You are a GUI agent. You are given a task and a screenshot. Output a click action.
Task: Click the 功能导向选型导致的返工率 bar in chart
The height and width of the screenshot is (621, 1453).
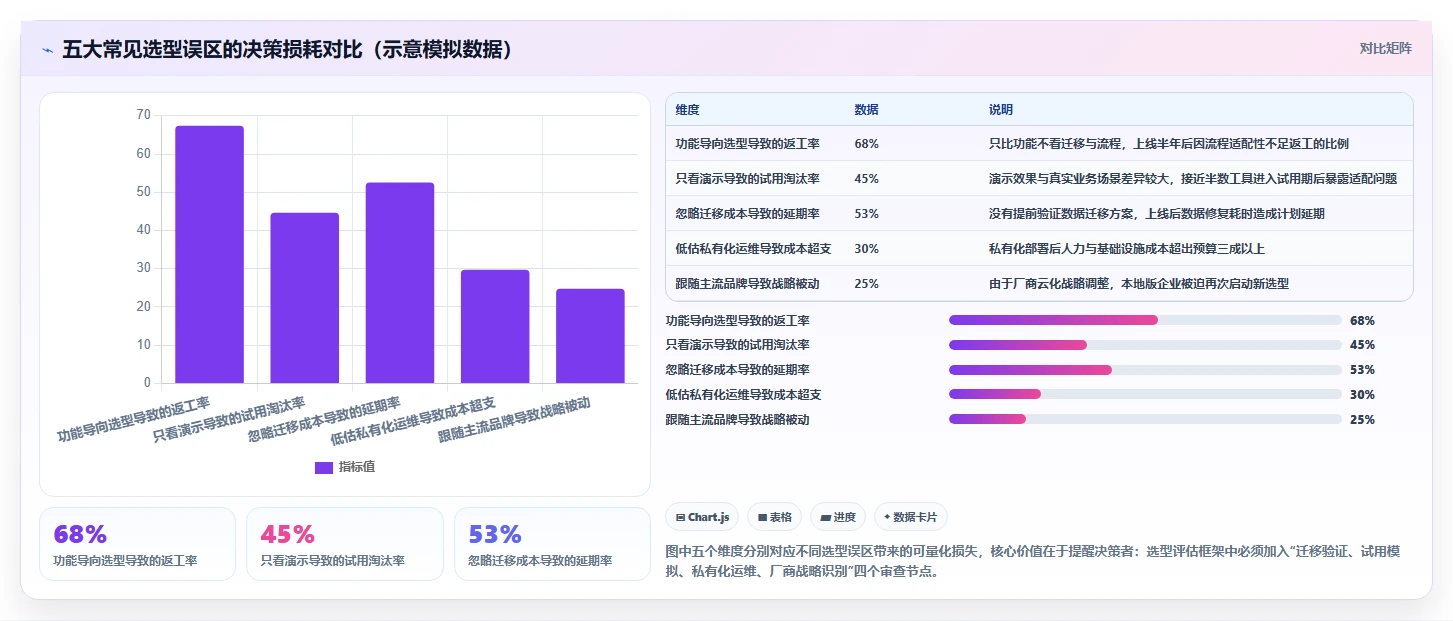tap(209, 254)
